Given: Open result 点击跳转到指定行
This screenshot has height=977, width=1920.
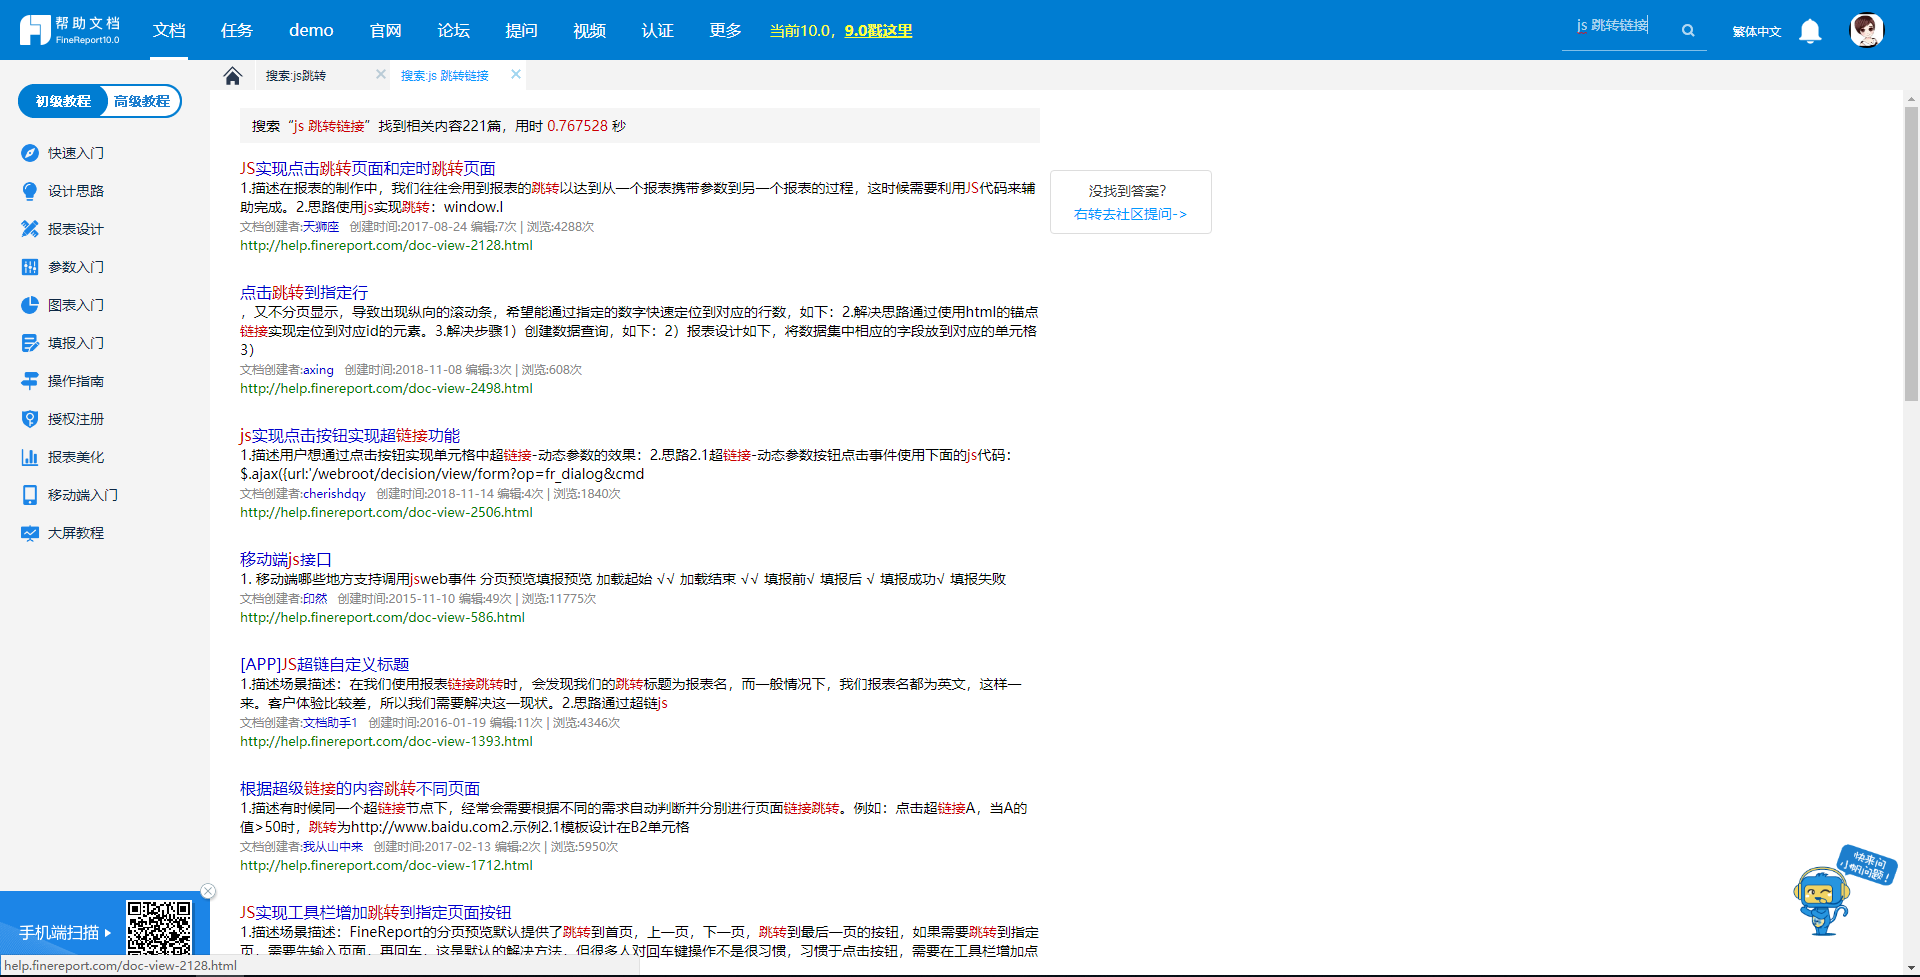Looking at the screenshot, I should (x=304, y=292).
